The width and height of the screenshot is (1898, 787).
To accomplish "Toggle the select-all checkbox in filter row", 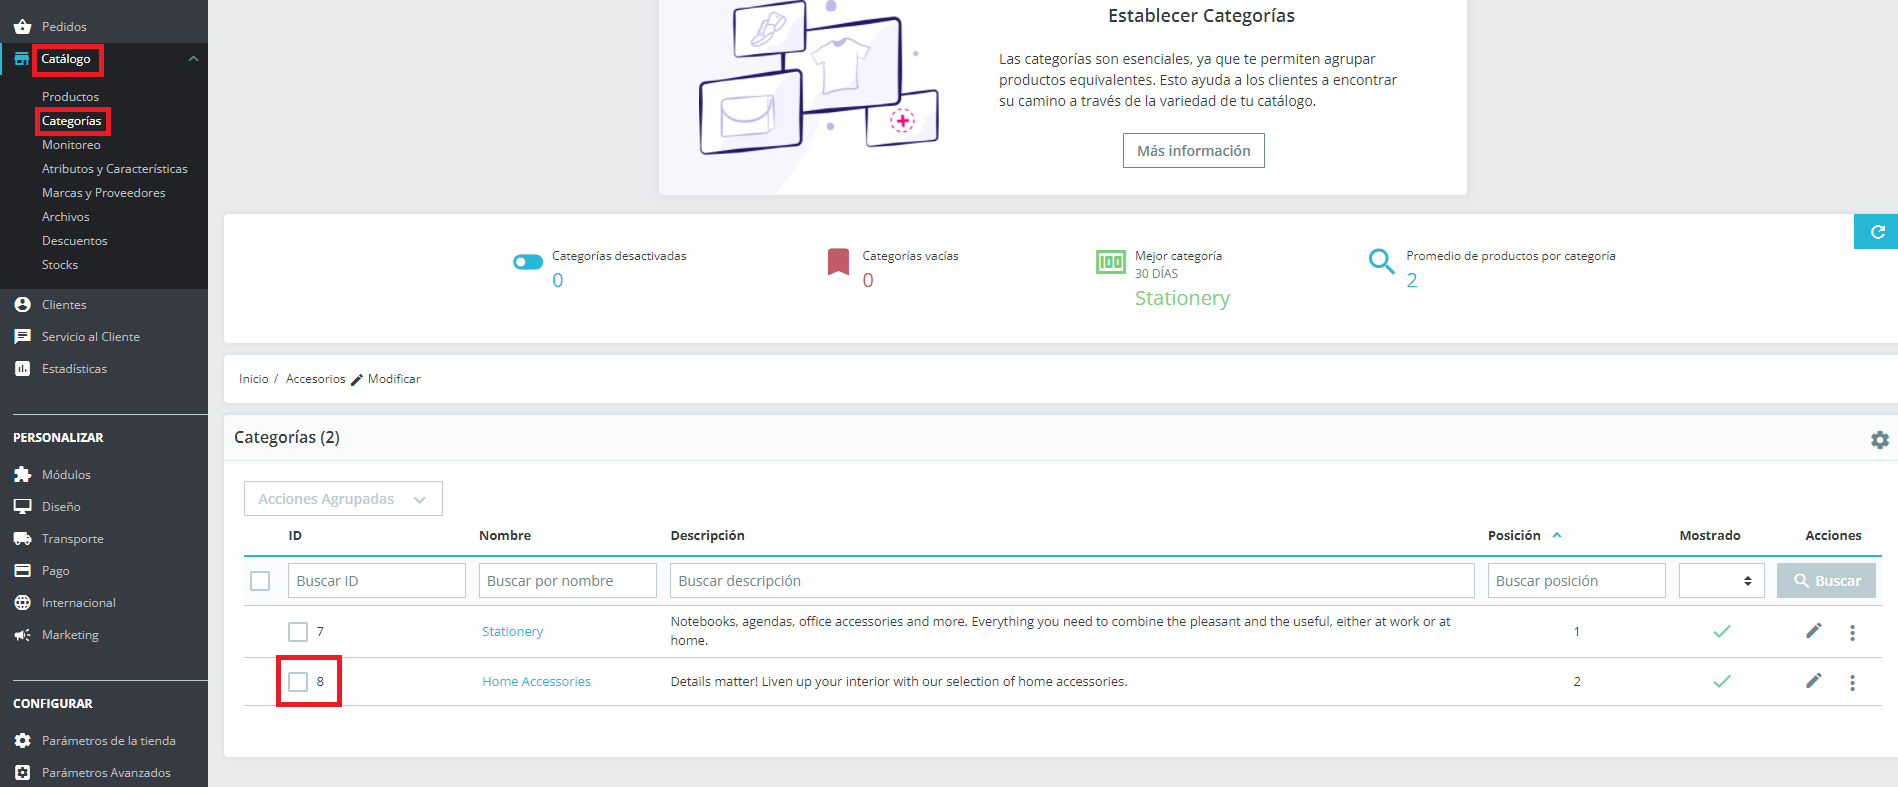I will pos(260,581).
